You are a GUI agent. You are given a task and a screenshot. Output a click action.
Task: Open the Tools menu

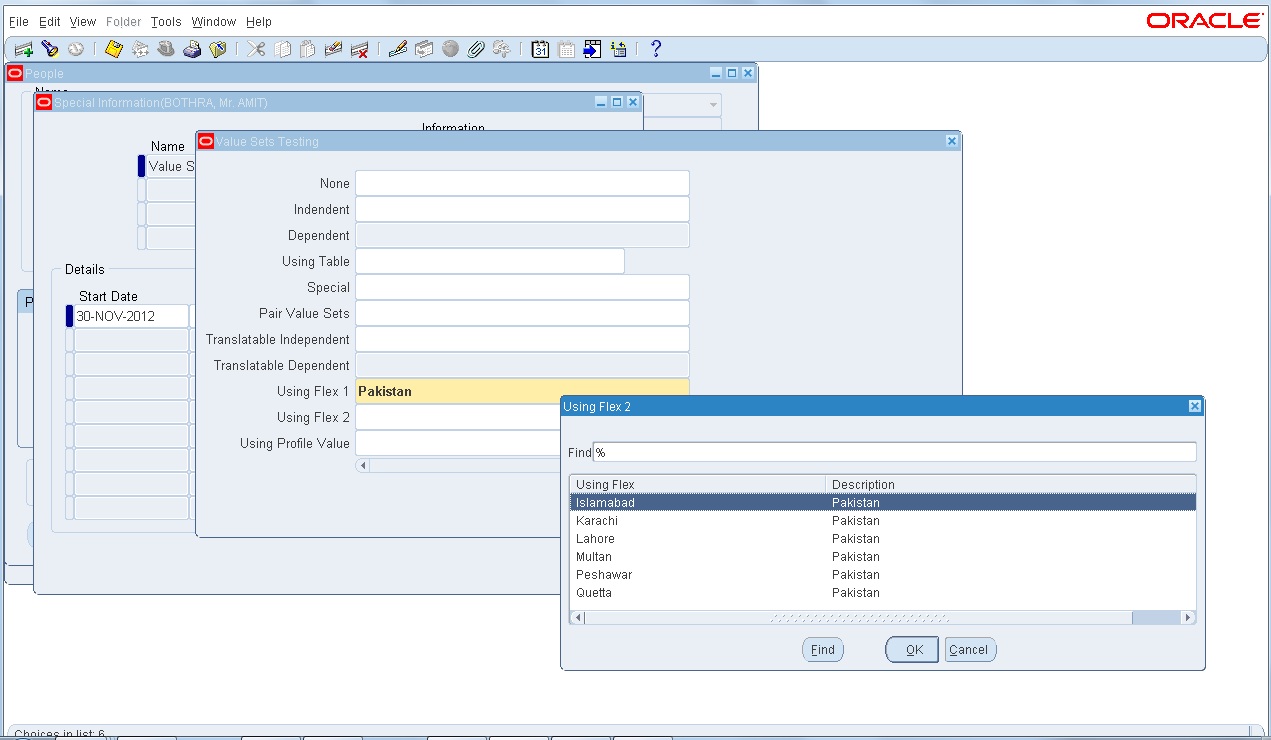coord(165,21)
